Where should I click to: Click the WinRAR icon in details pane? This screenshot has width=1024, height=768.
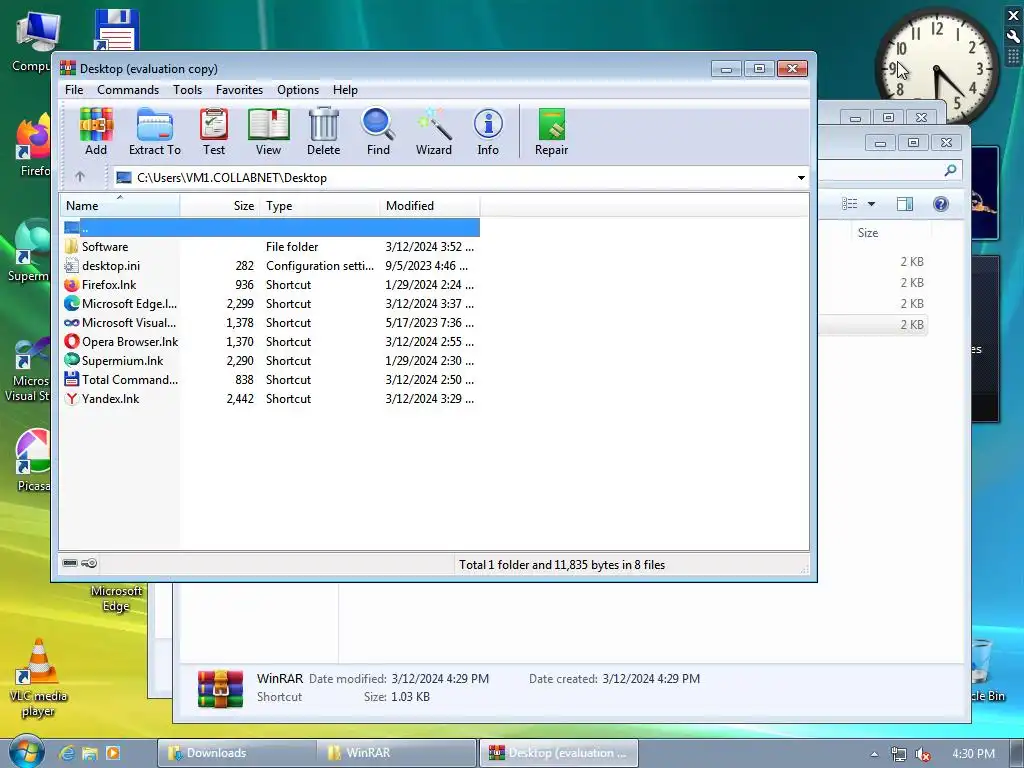(x=220, y=688)
